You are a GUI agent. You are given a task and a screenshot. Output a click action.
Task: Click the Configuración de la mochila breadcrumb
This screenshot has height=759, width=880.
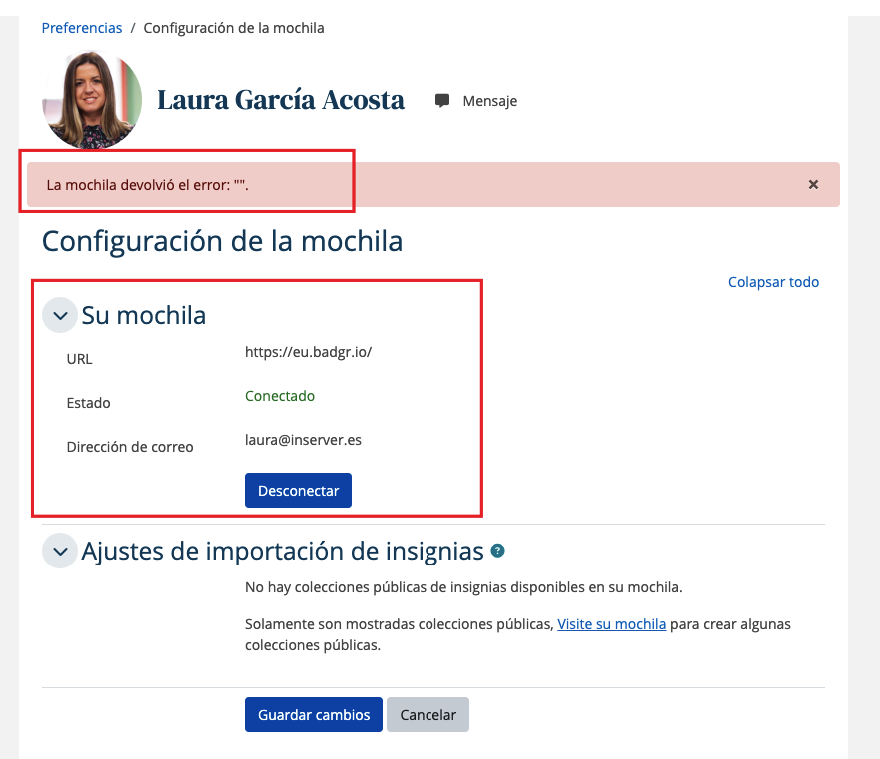(x=234, y=28)
